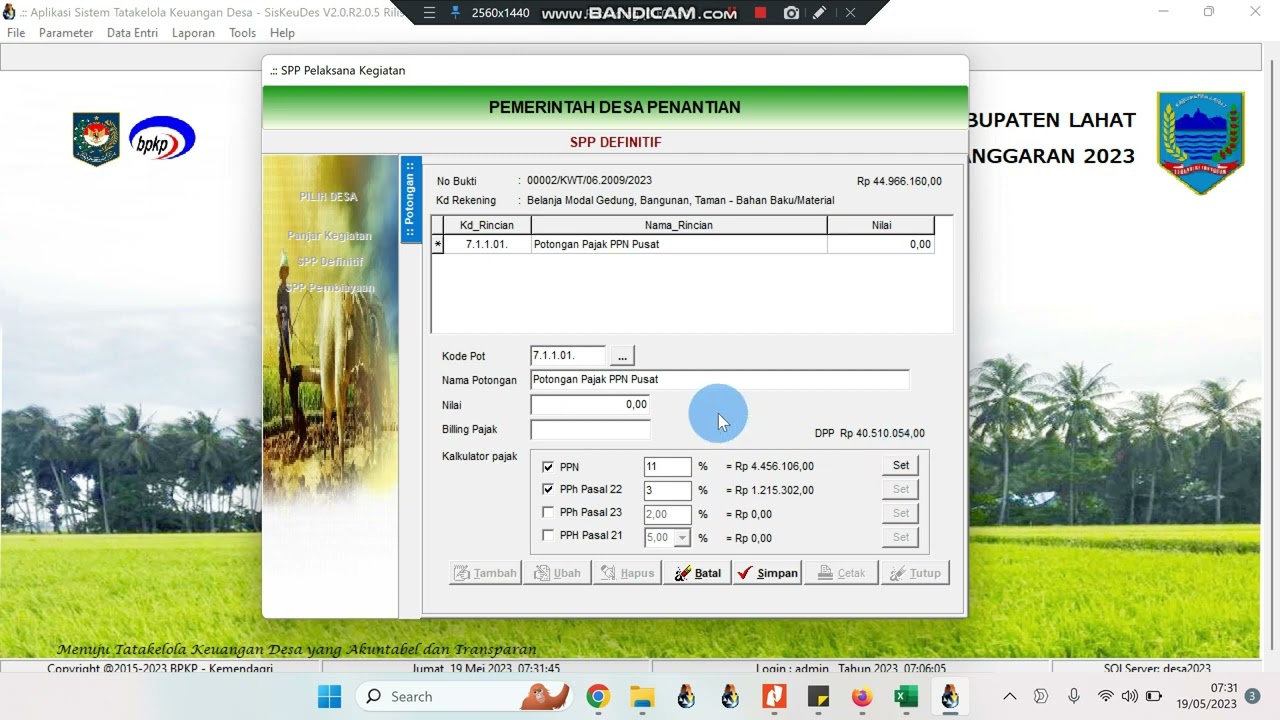Focus the Nilai input field
This screenshot has width=1280, height=720.
click(x=590, y=405)
